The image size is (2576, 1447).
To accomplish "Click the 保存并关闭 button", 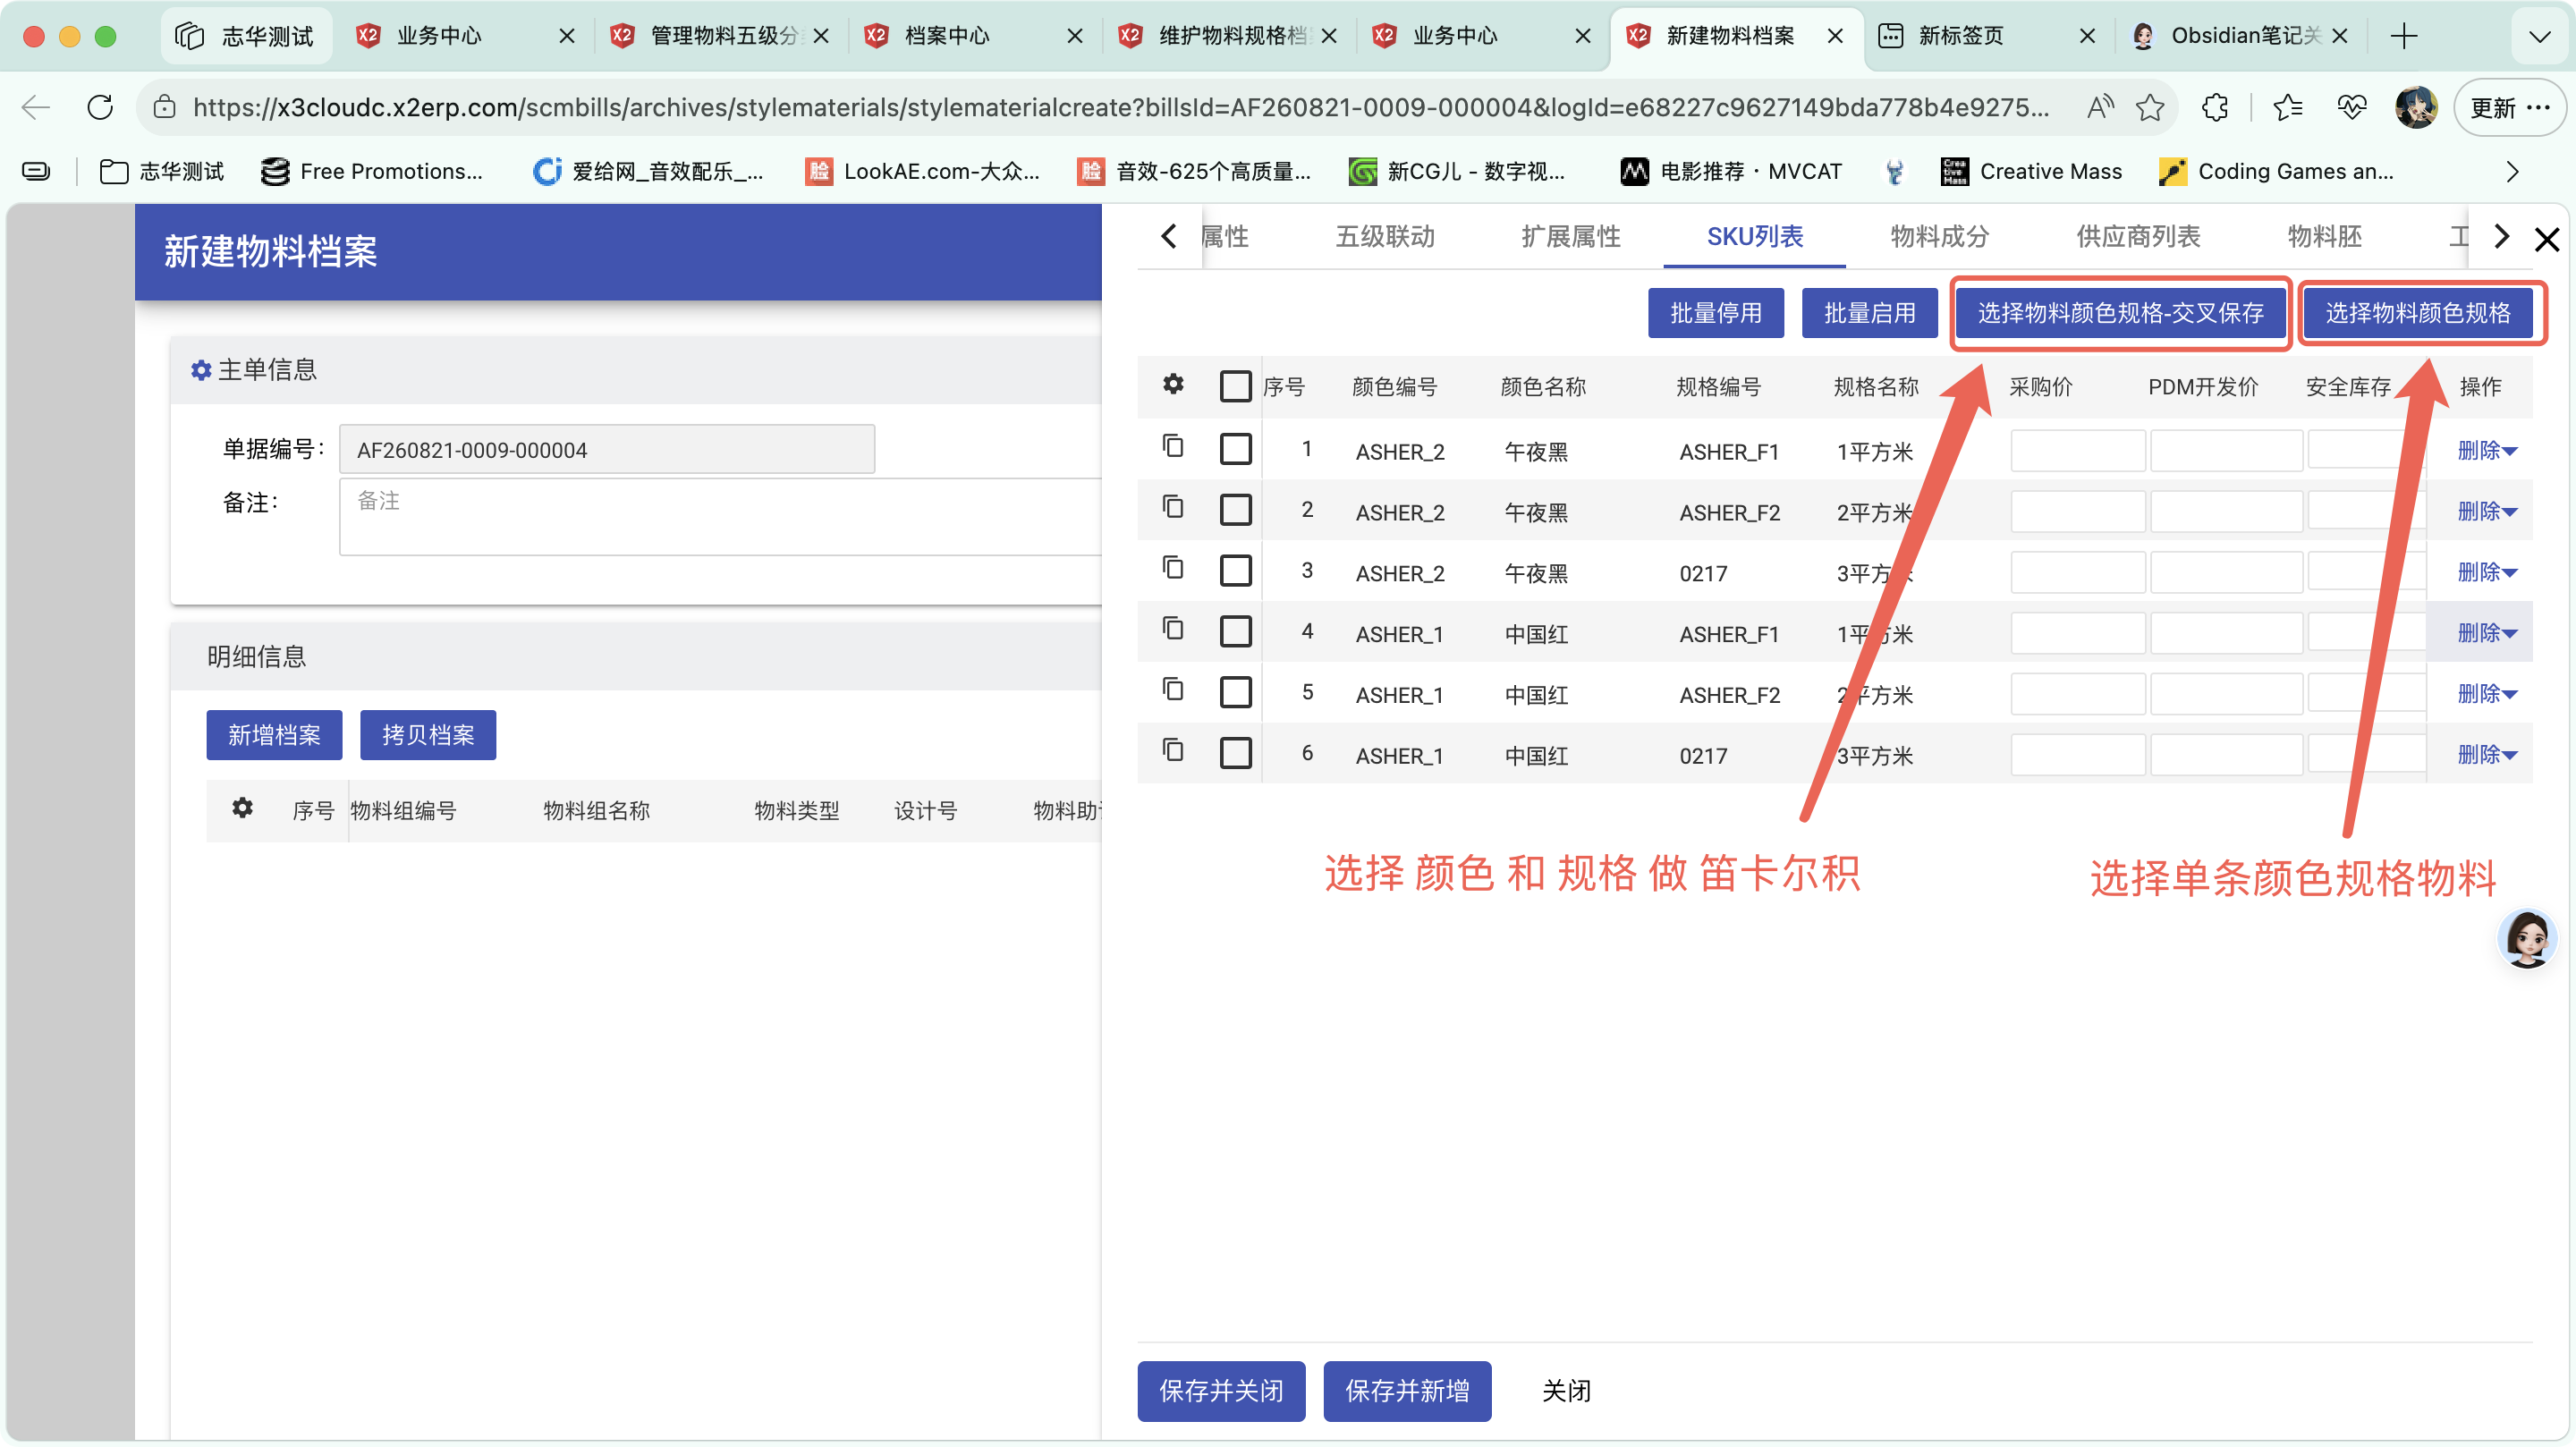I will [1221, 1391].
